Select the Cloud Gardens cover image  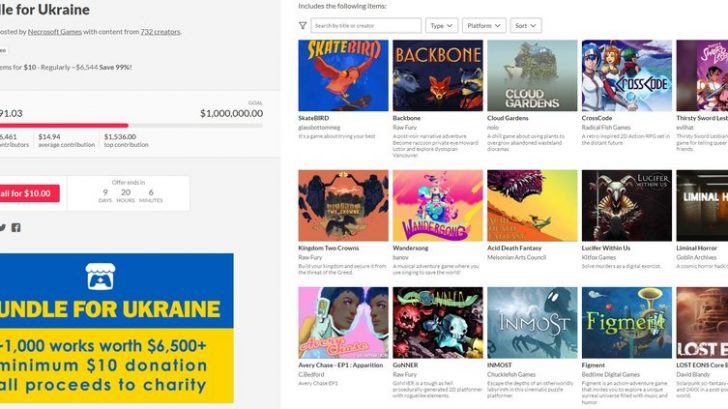[x=532, y=75]
